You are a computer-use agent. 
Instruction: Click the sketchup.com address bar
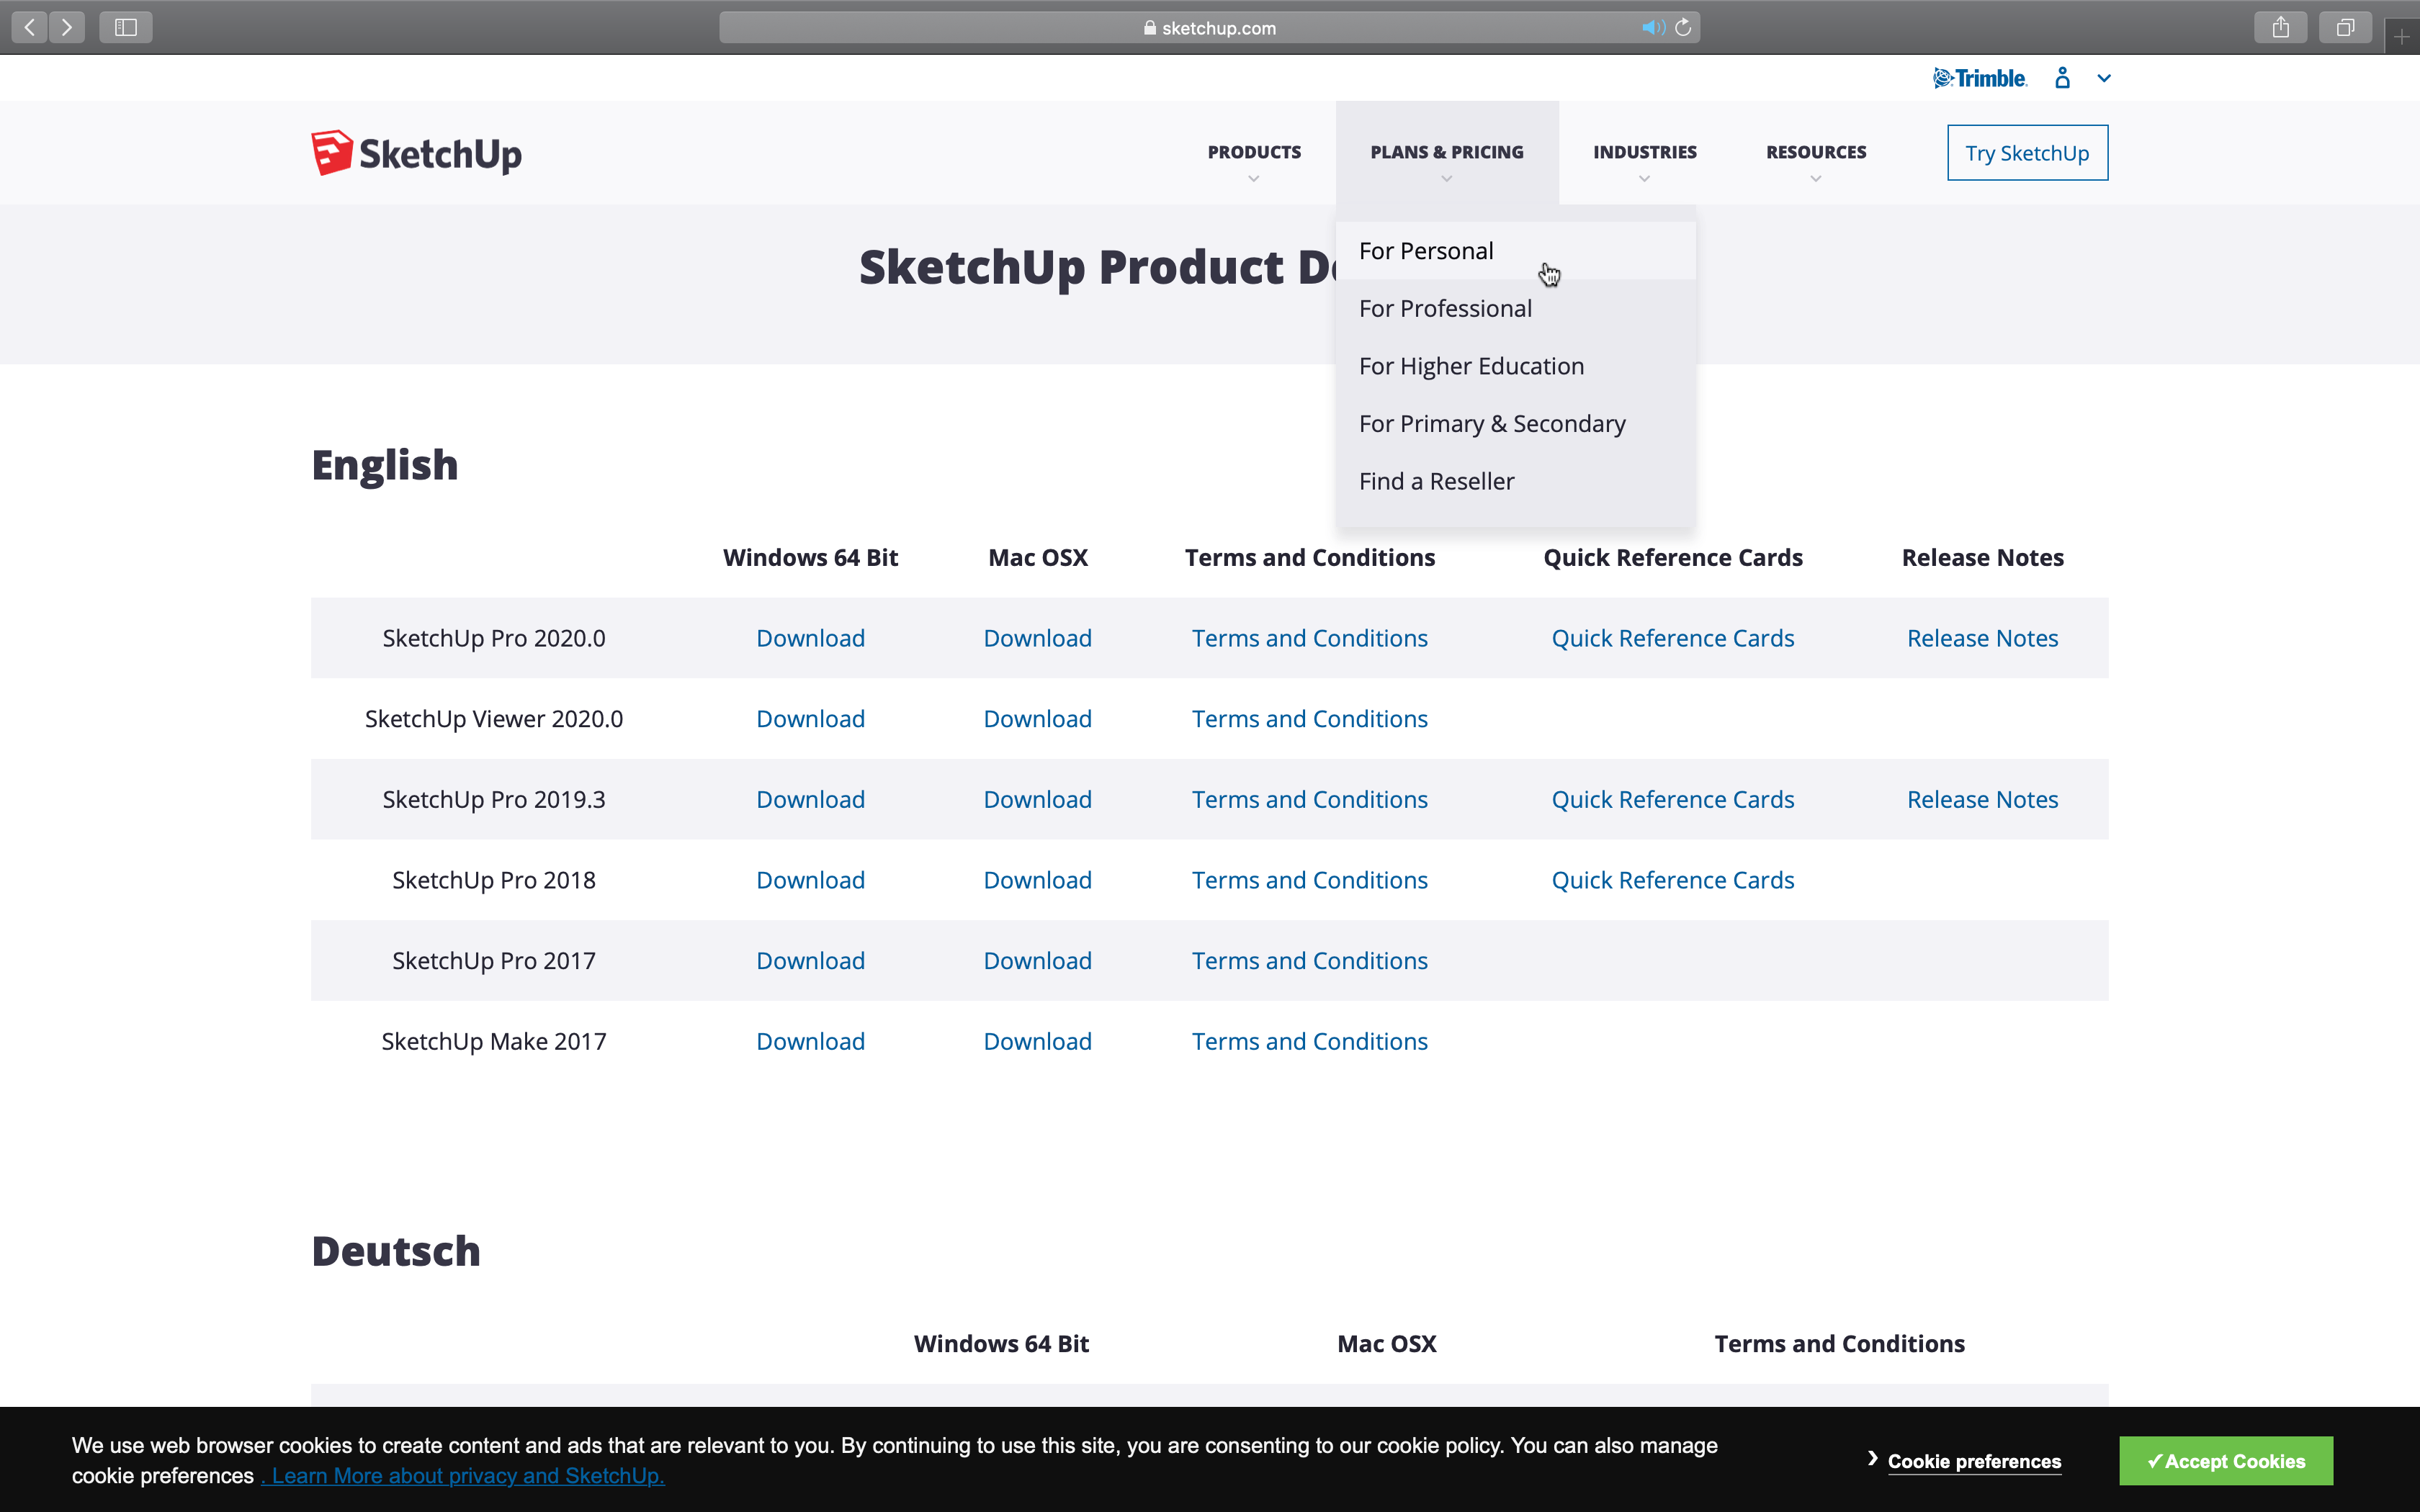point(1209,28)
